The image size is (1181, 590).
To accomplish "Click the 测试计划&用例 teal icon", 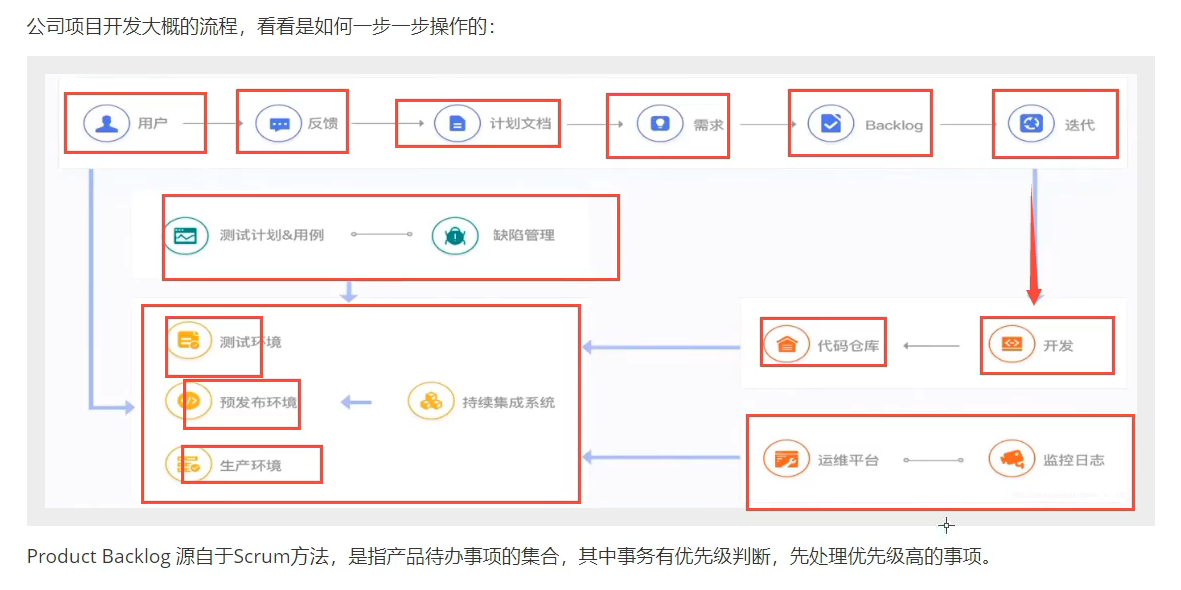I will point(185,235).
